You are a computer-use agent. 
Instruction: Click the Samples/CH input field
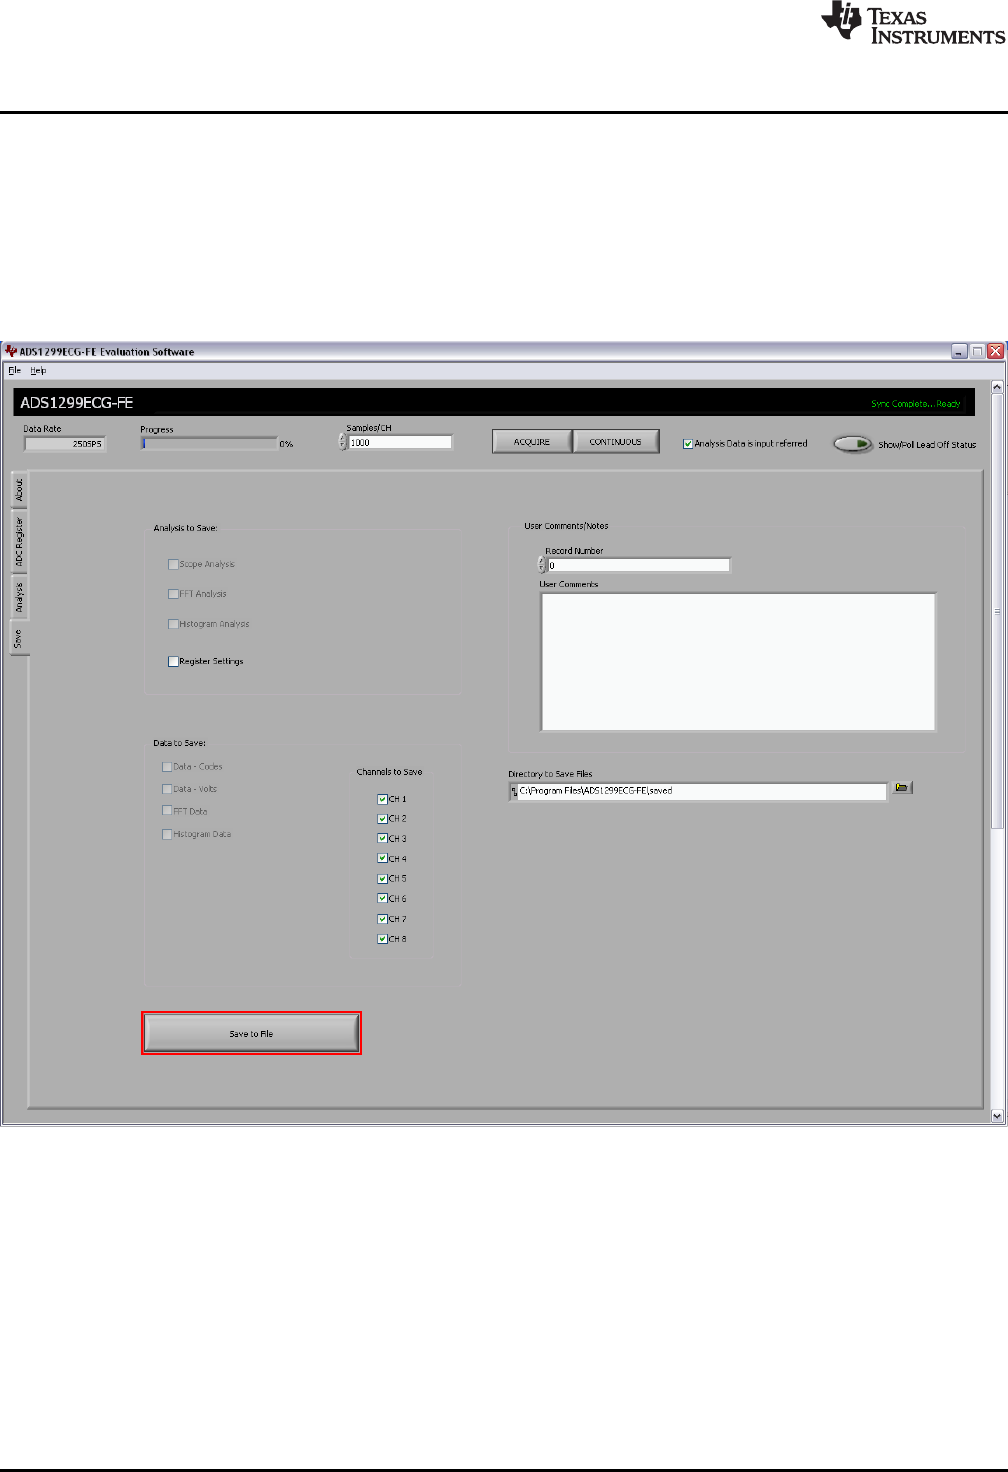[x=400, y=442]
